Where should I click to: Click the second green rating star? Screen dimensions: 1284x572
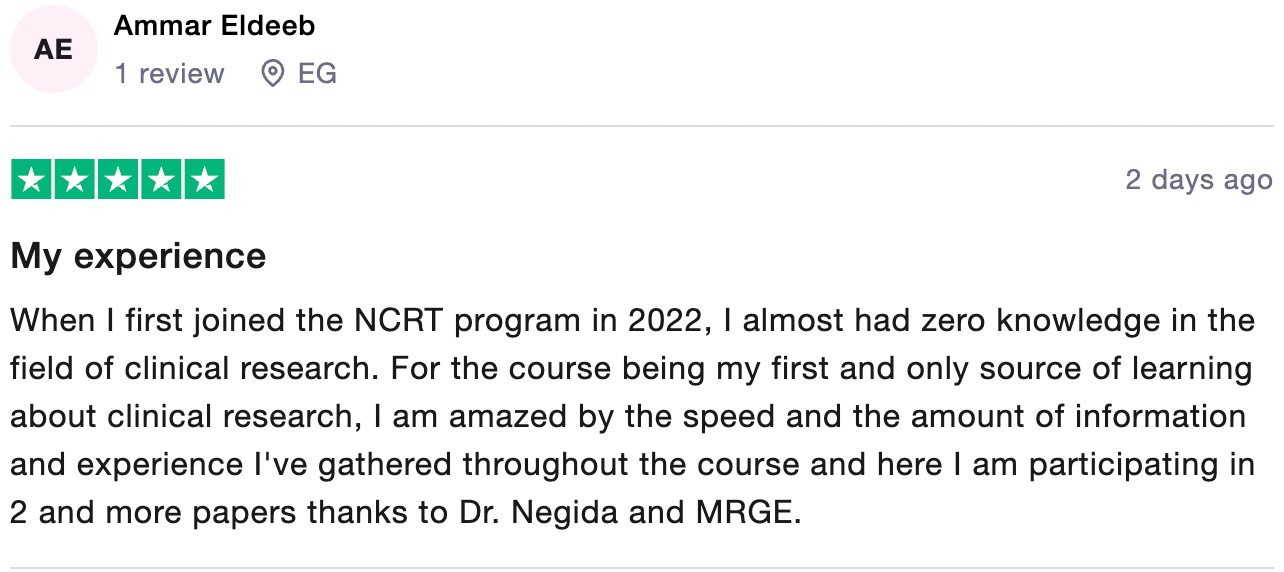[x=75, y=180]
